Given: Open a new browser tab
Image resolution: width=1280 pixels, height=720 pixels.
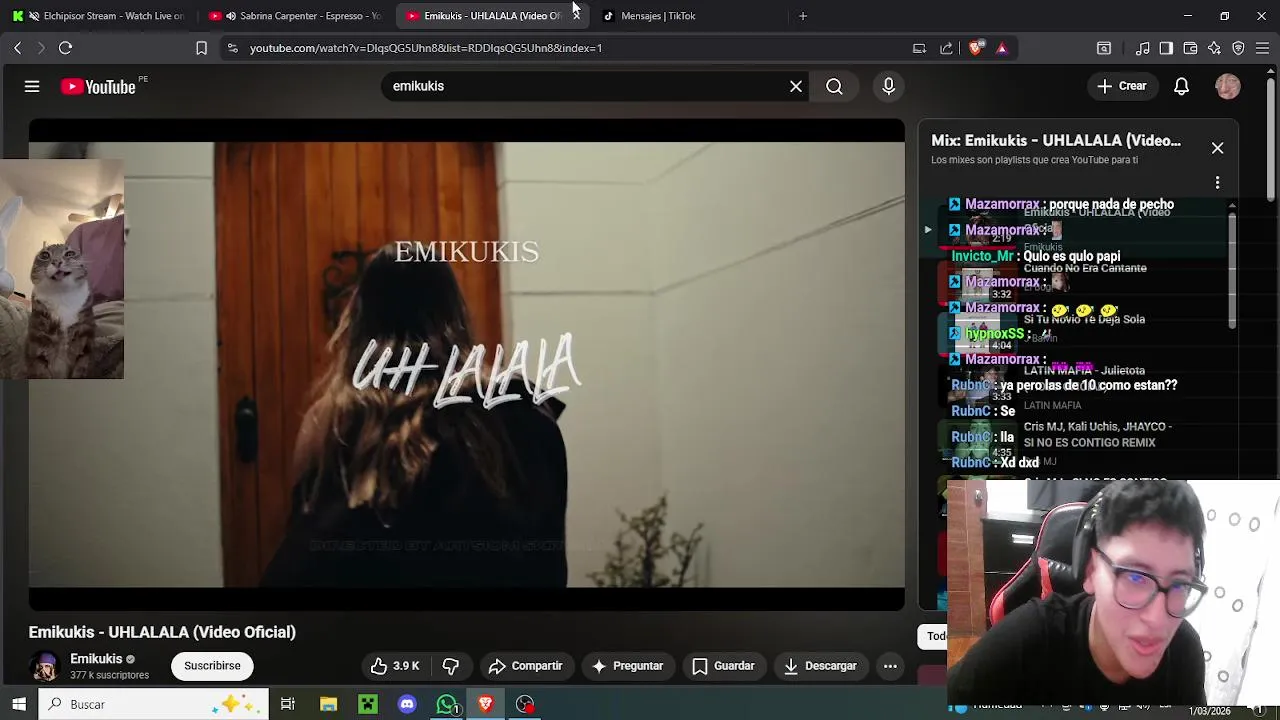Looking at the screenshot, I should [802, 16].
